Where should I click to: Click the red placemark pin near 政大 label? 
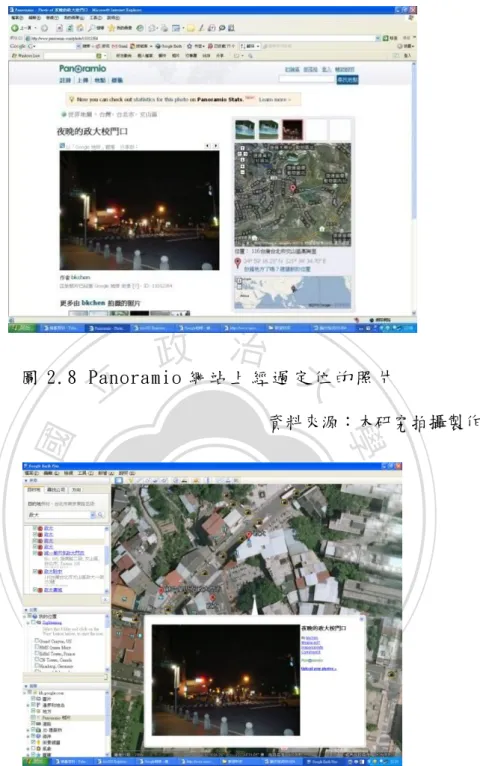coord(249,536)
